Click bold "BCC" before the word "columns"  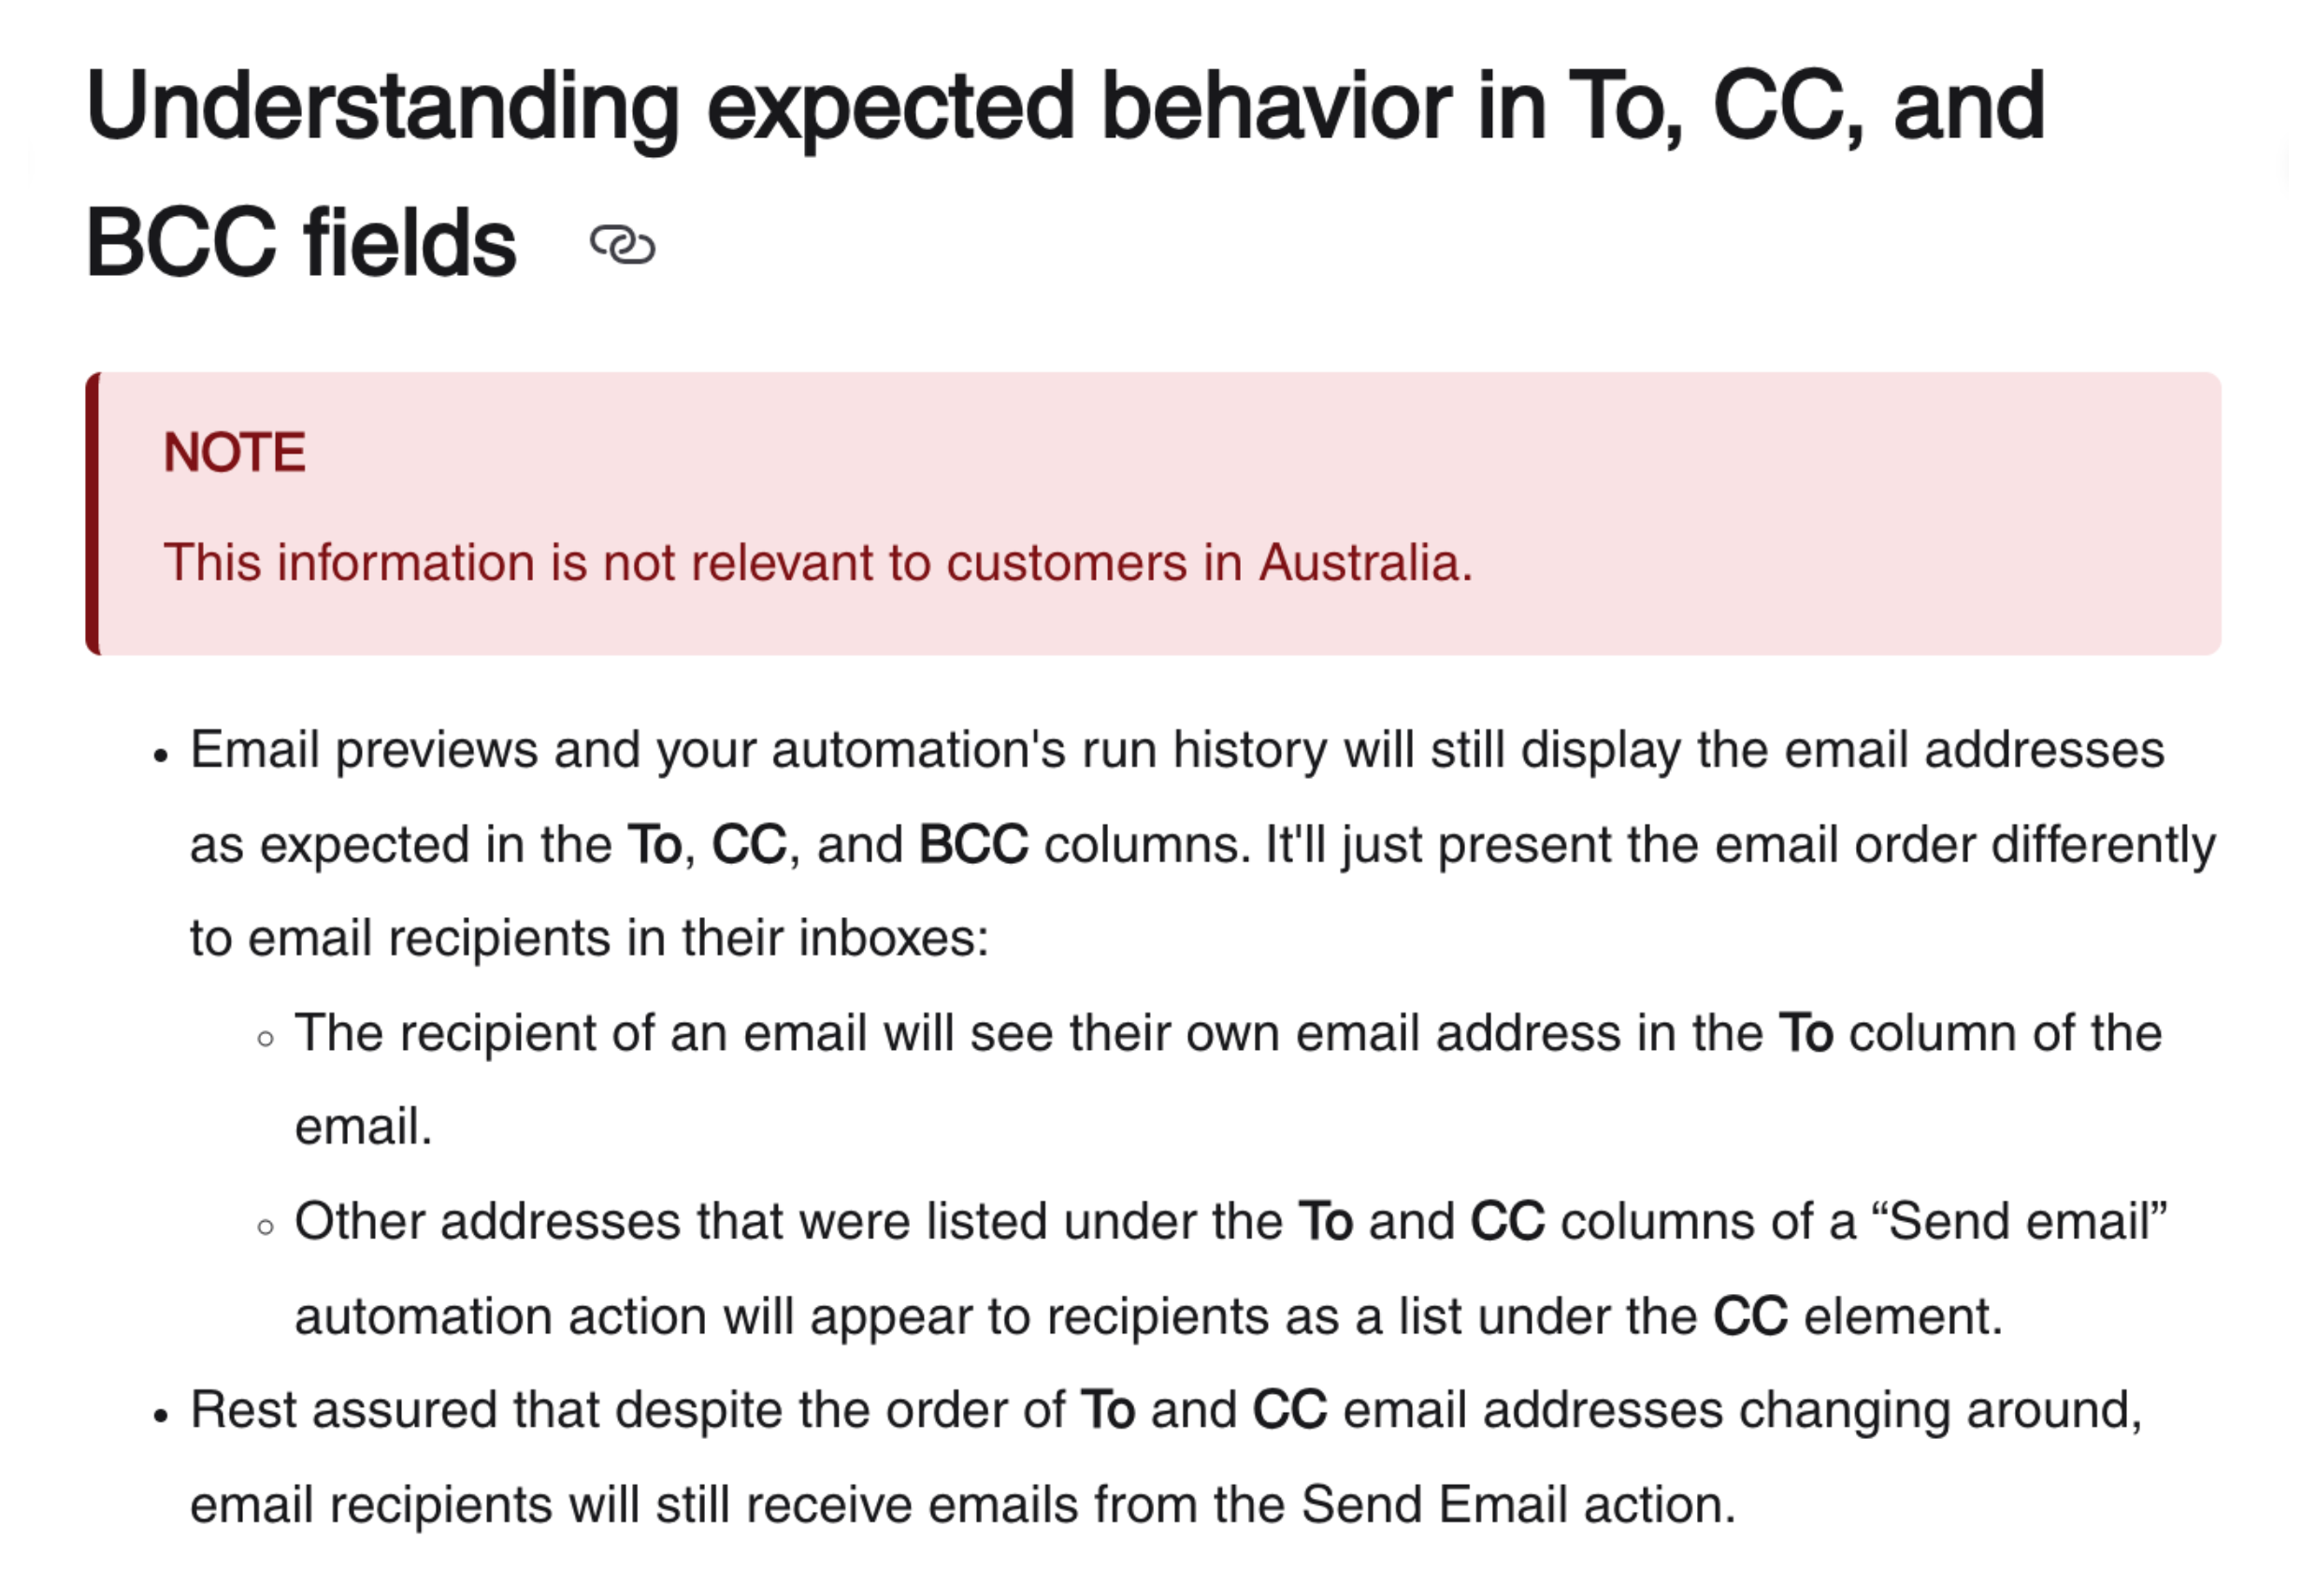pos(973,844)
